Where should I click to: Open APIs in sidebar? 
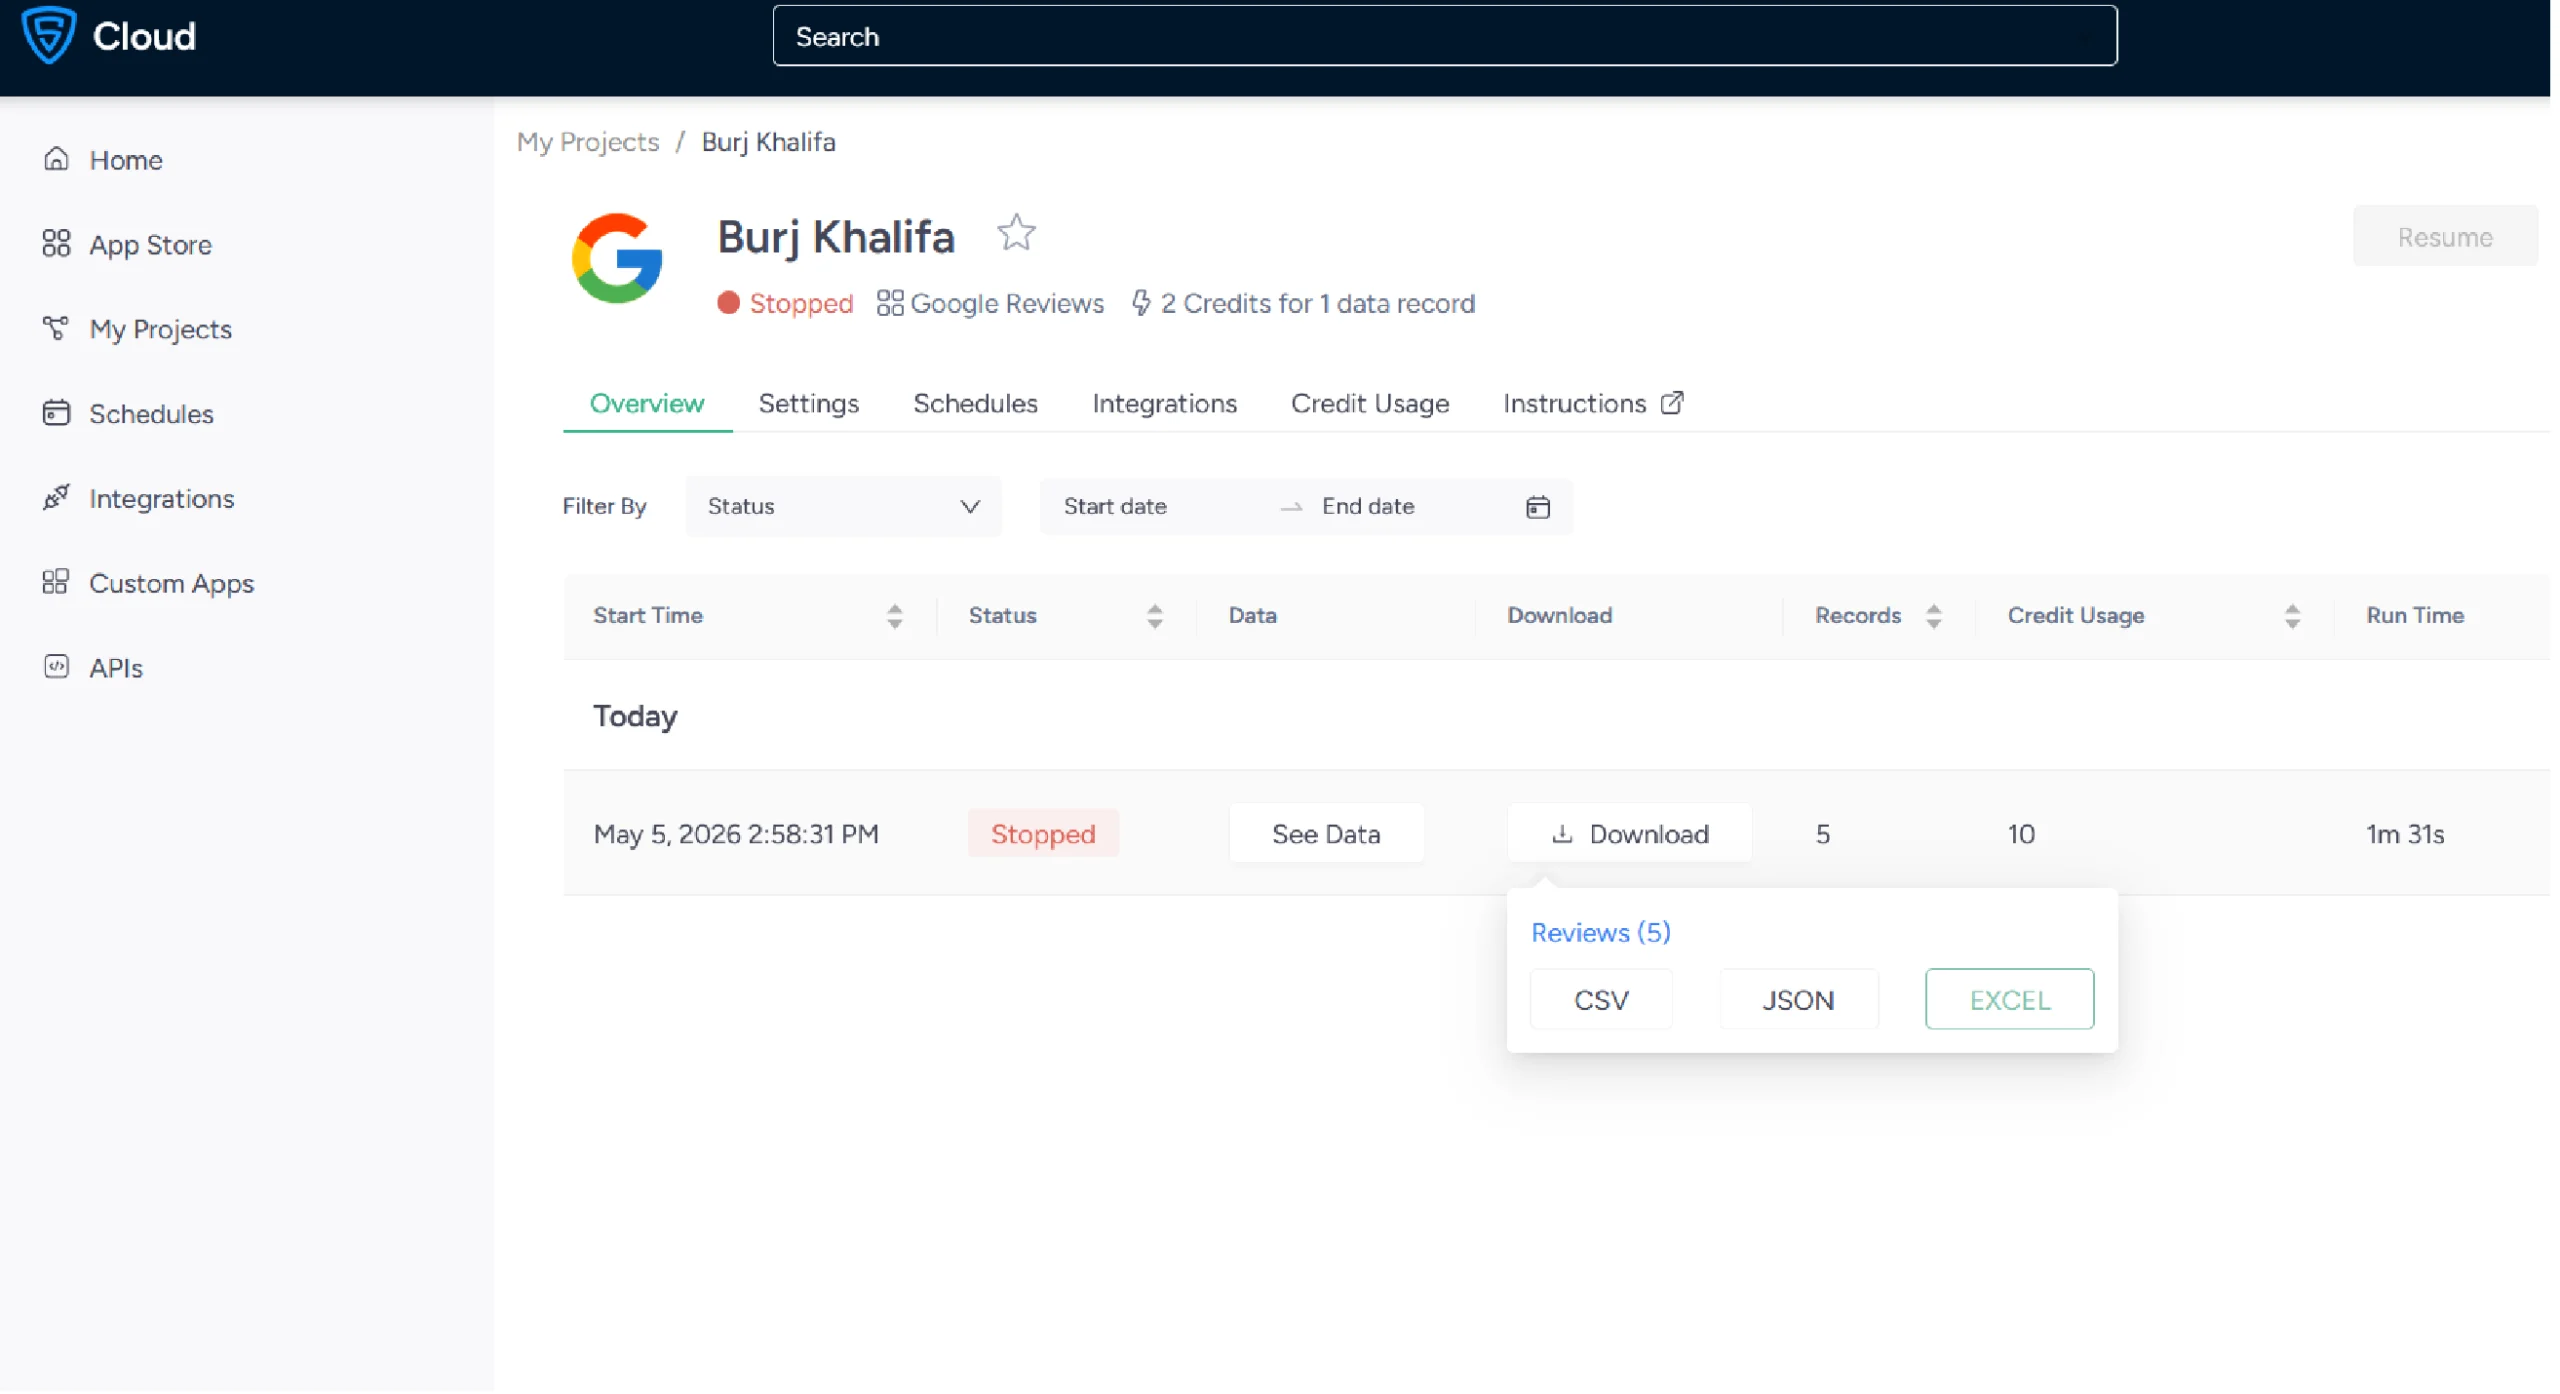point(115,668)
